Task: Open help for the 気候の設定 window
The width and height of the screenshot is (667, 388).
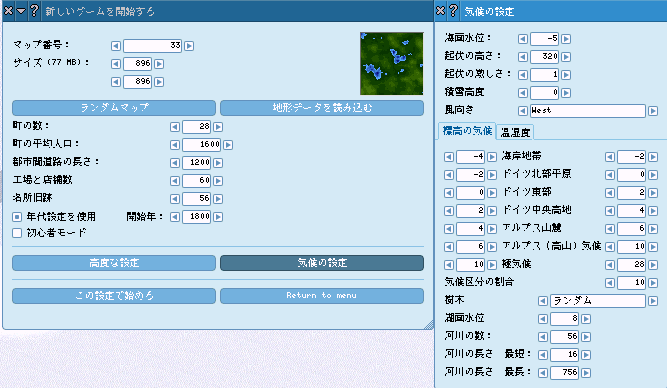Action: coord(453,10)
